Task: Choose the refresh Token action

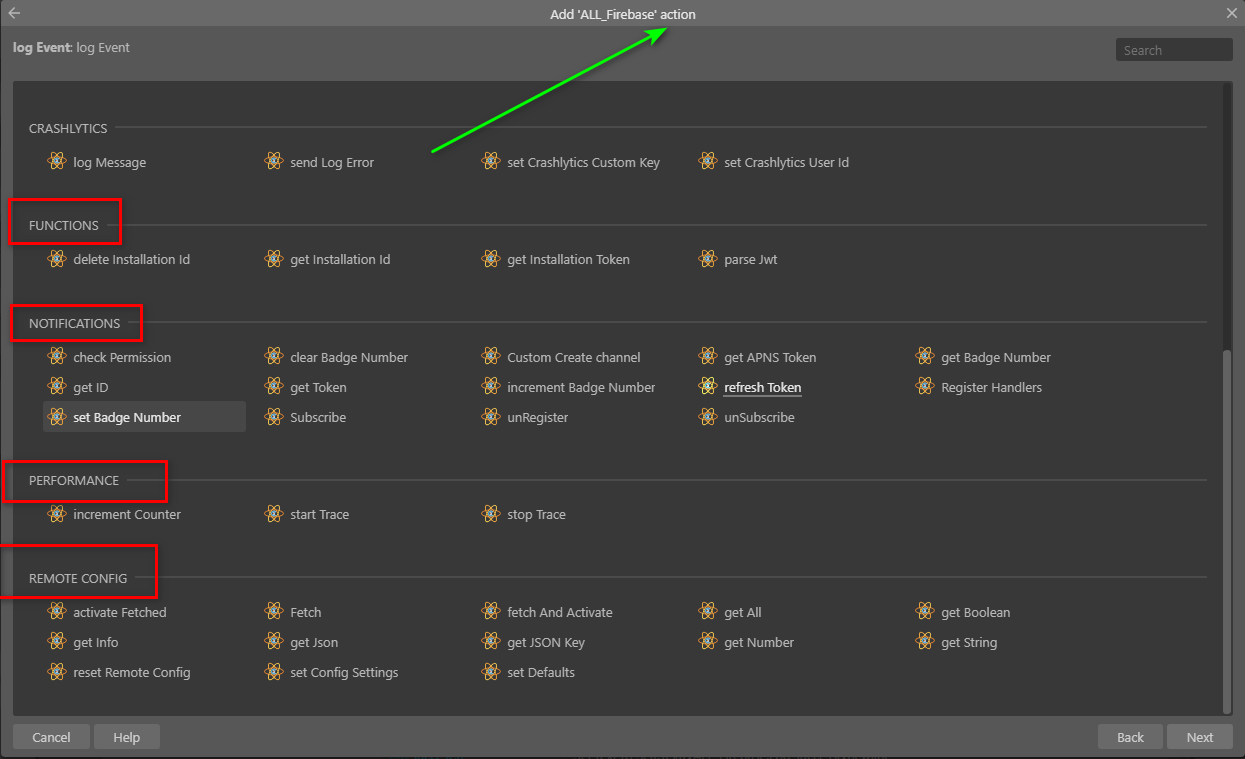Action: point(762,387)
